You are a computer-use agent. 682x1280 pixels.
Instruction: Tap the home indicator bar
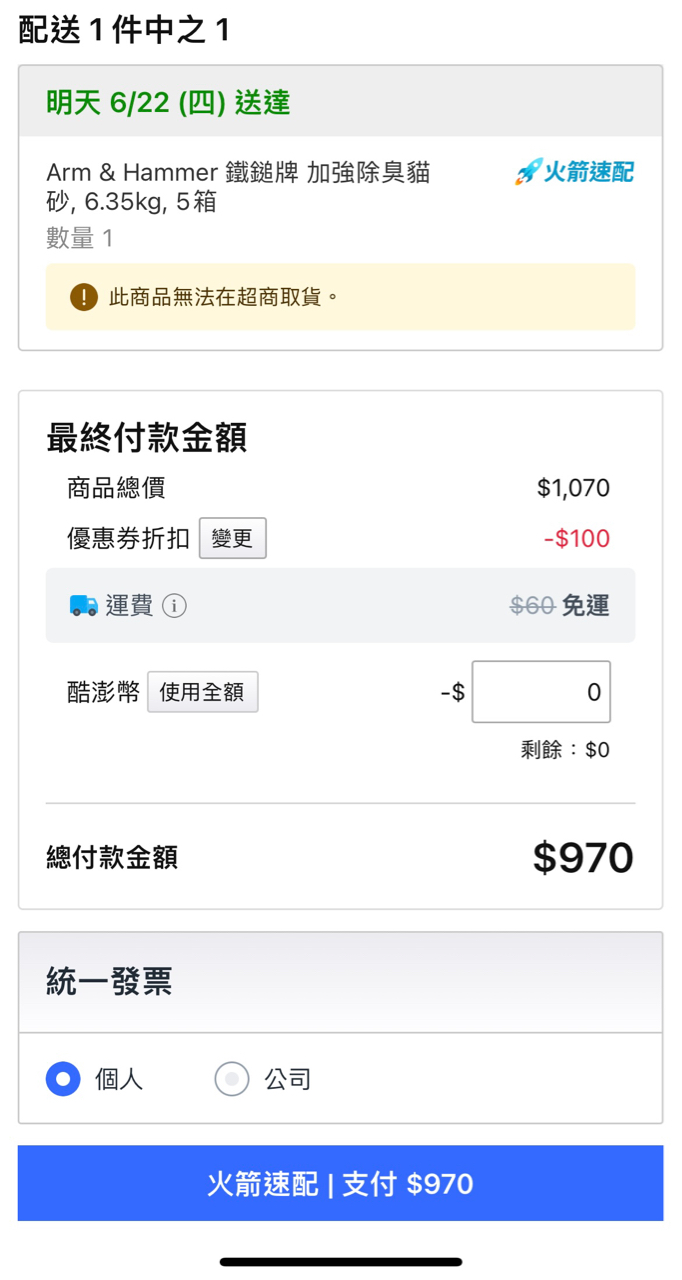click(x=341, y=1262)
